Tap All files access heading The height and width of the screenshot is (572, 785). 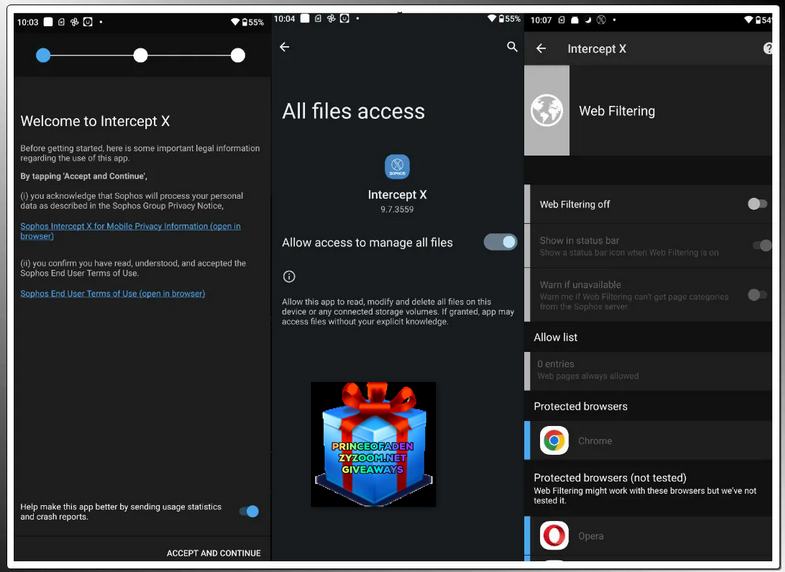(x=353, y=111)
